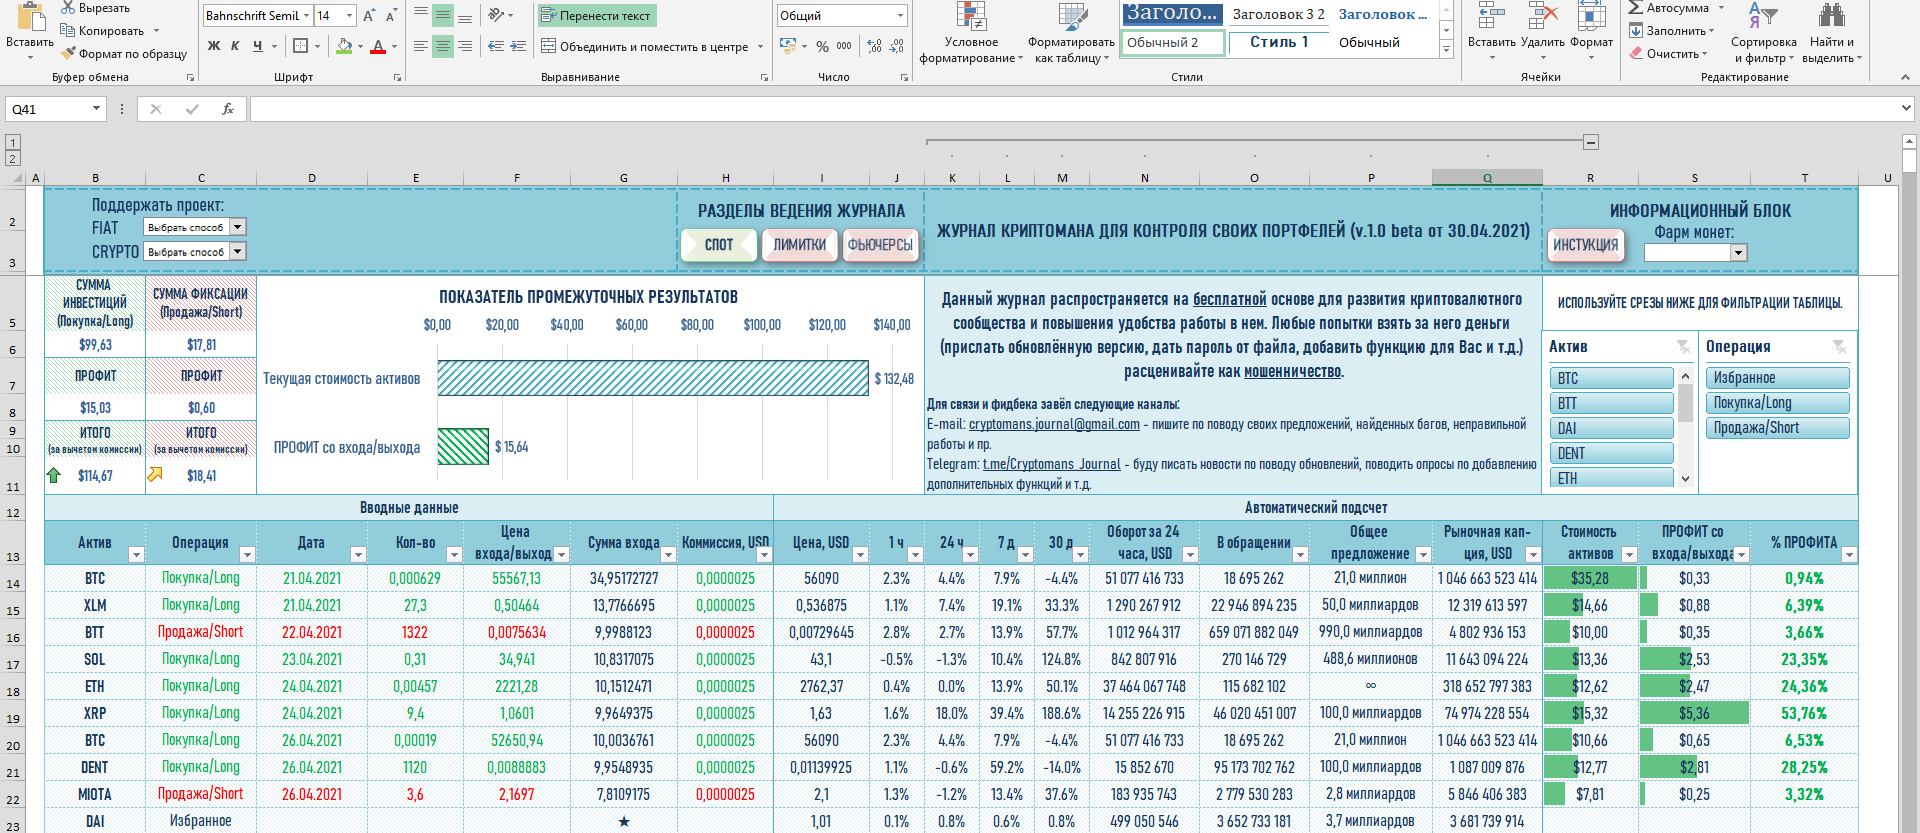This screenshot has width=1920, height=833.
Task: Select Избранное in the Операция slicer
Action: (x=1777, y=378)
